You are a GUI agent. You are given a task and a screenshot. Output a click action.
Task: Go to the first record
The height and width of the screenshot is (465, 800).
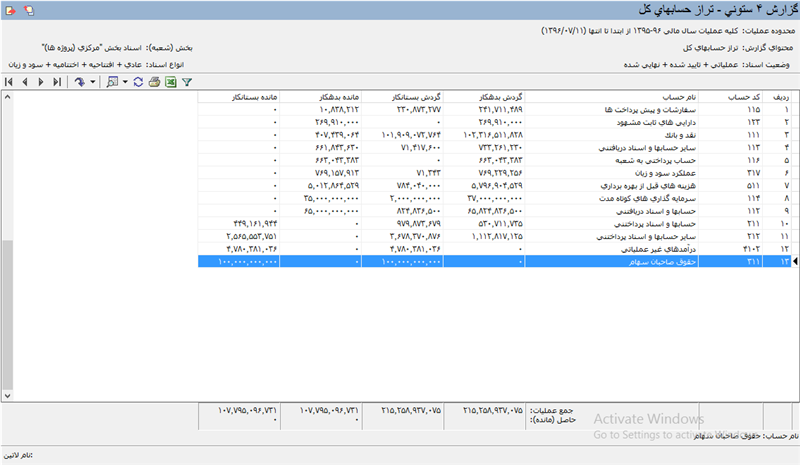9,81
